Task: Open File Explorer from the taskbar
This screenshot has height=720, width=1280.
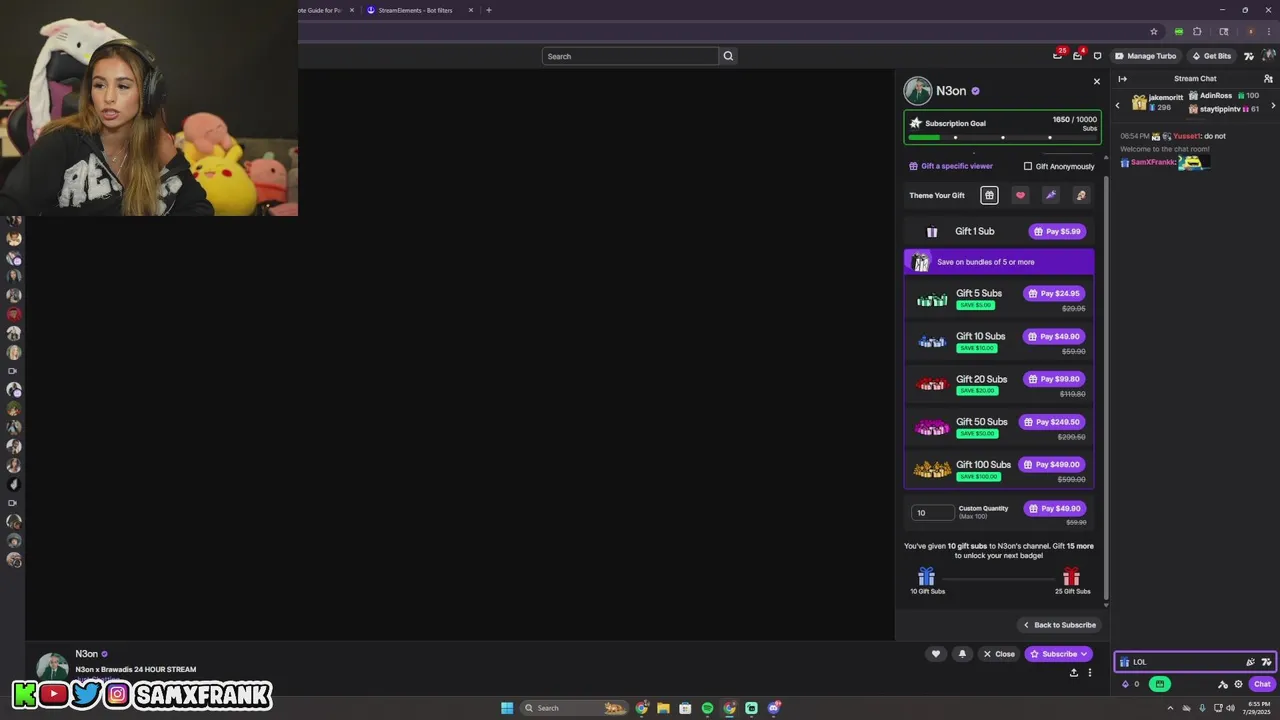Action: click(x=663, y=708)
